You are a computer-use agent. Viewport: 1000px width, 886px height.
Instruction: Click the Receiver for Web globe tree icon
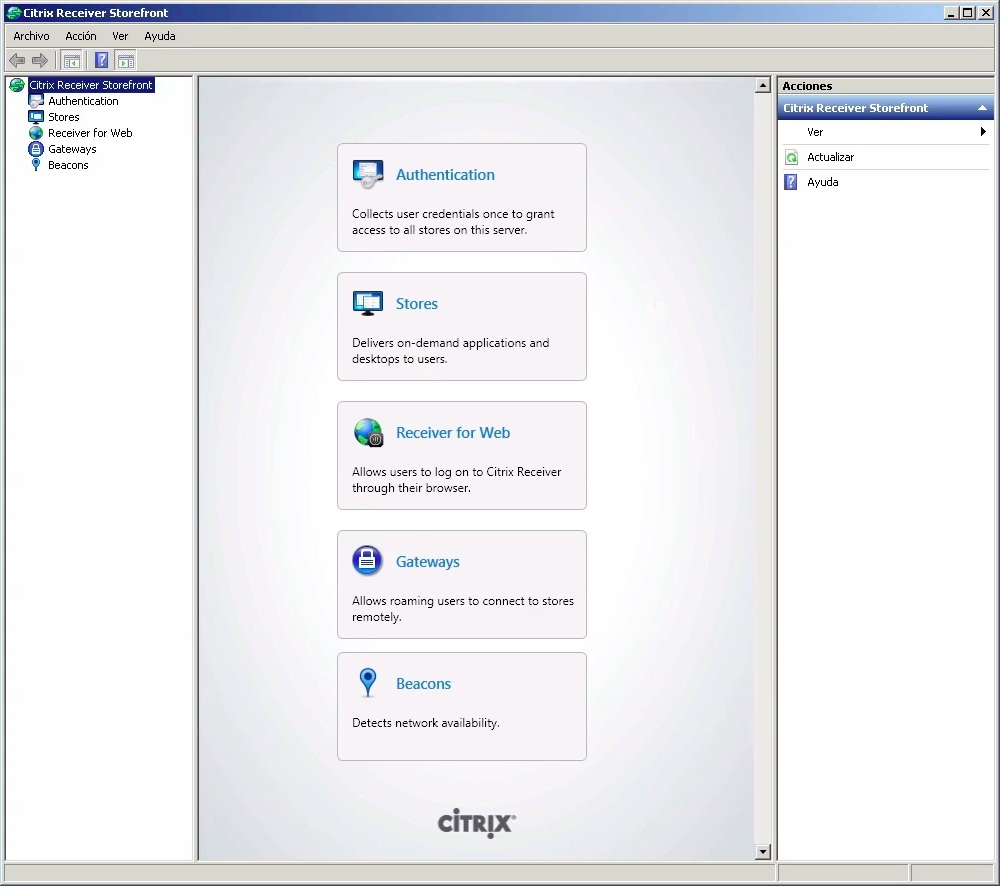point(36,133)
